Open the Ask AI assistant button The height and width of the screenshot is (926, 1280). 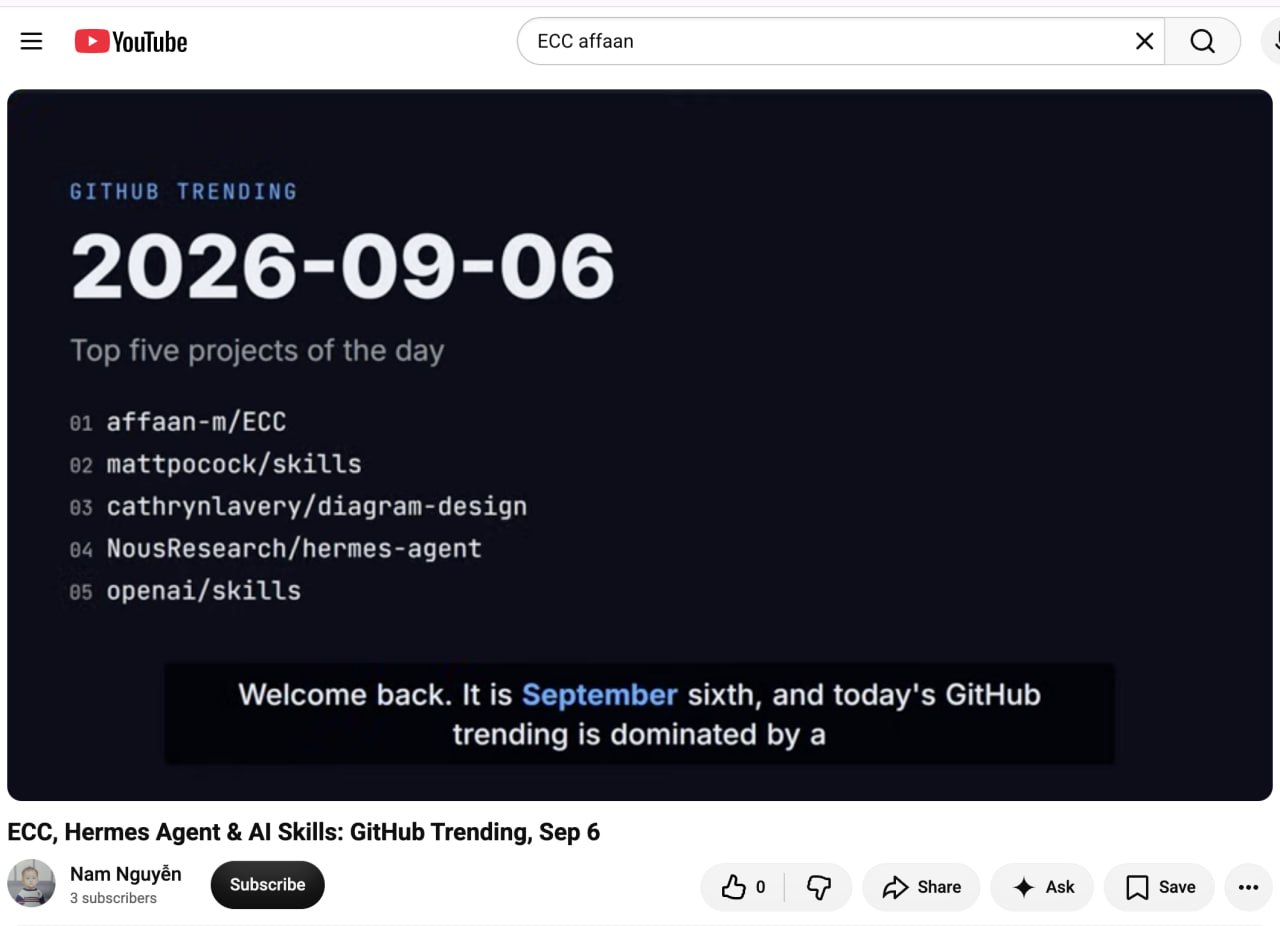tap(1042, 887)
